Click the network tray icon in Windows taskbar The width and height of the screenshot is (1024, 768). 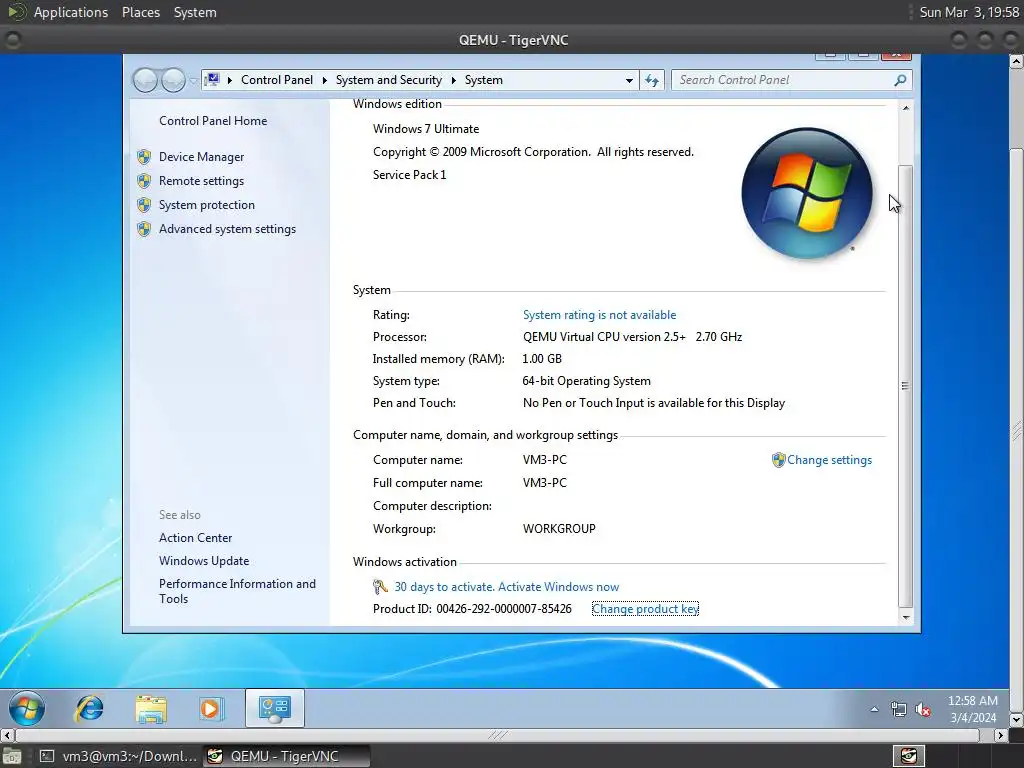(x=899, y=709)
